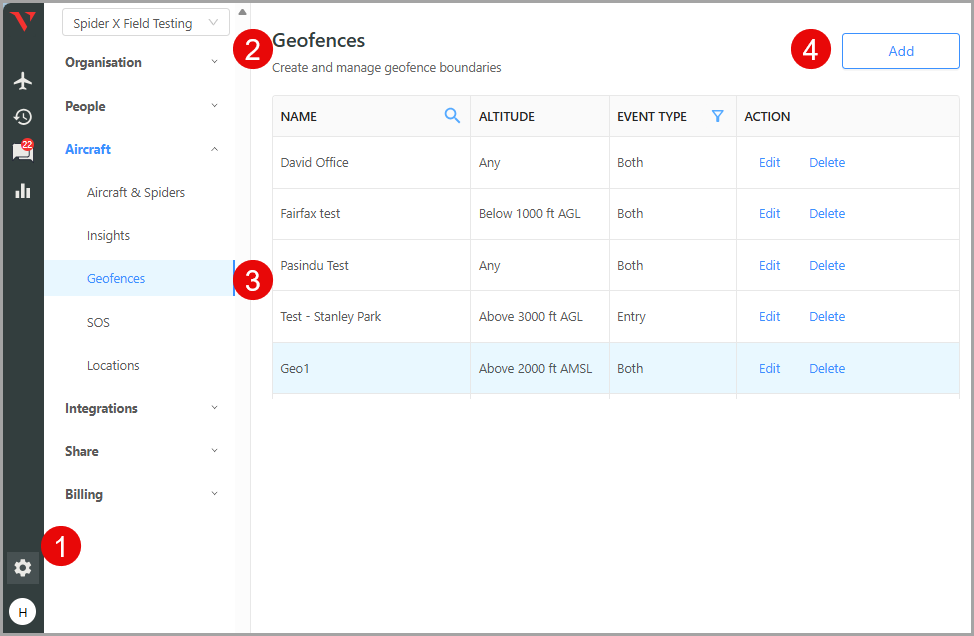
Task: Click the Entry event type cell
Action: click(x=673, y=316)
